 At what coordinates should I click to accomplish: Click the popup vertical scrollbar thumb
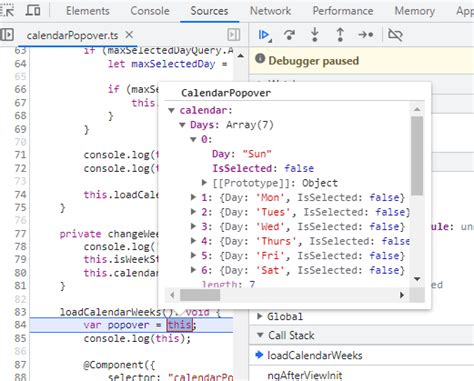pos(417,155)
